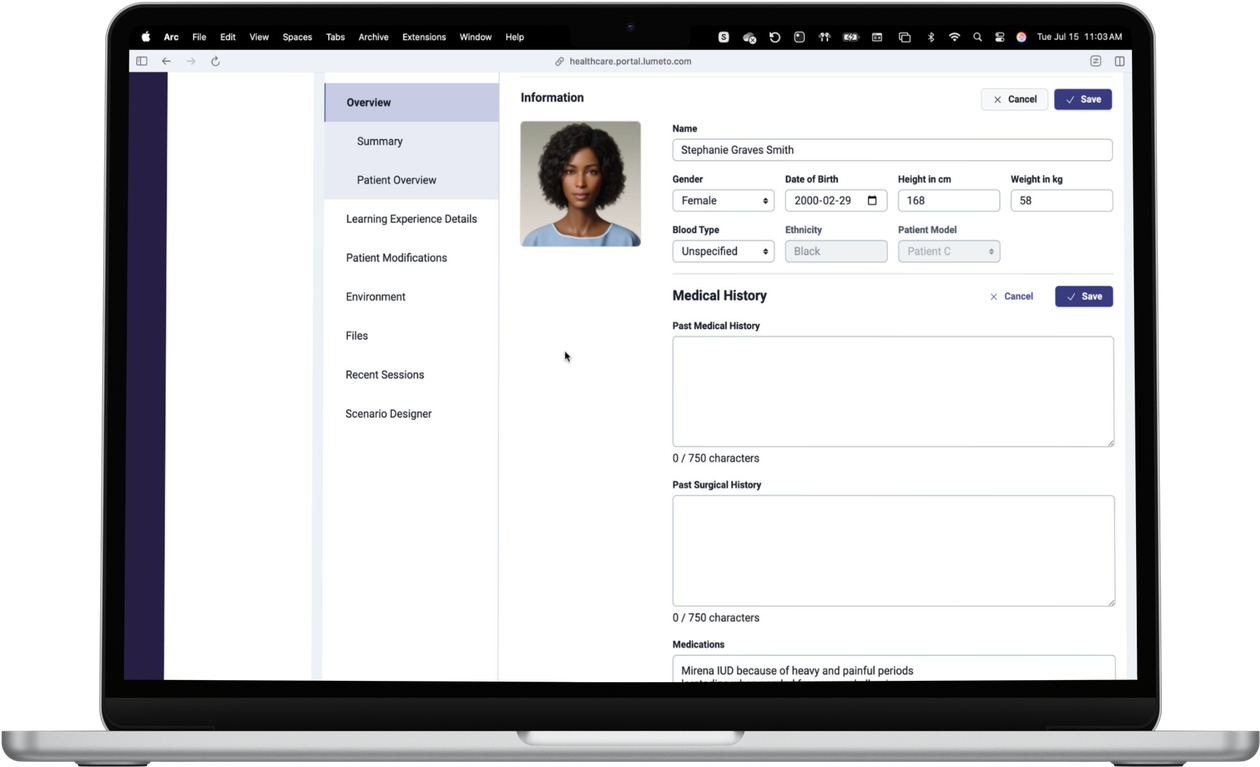Image resolution: width=1260 pixels, height=767 pixels.
Task: Open the Apple menu
Action: 146,37
